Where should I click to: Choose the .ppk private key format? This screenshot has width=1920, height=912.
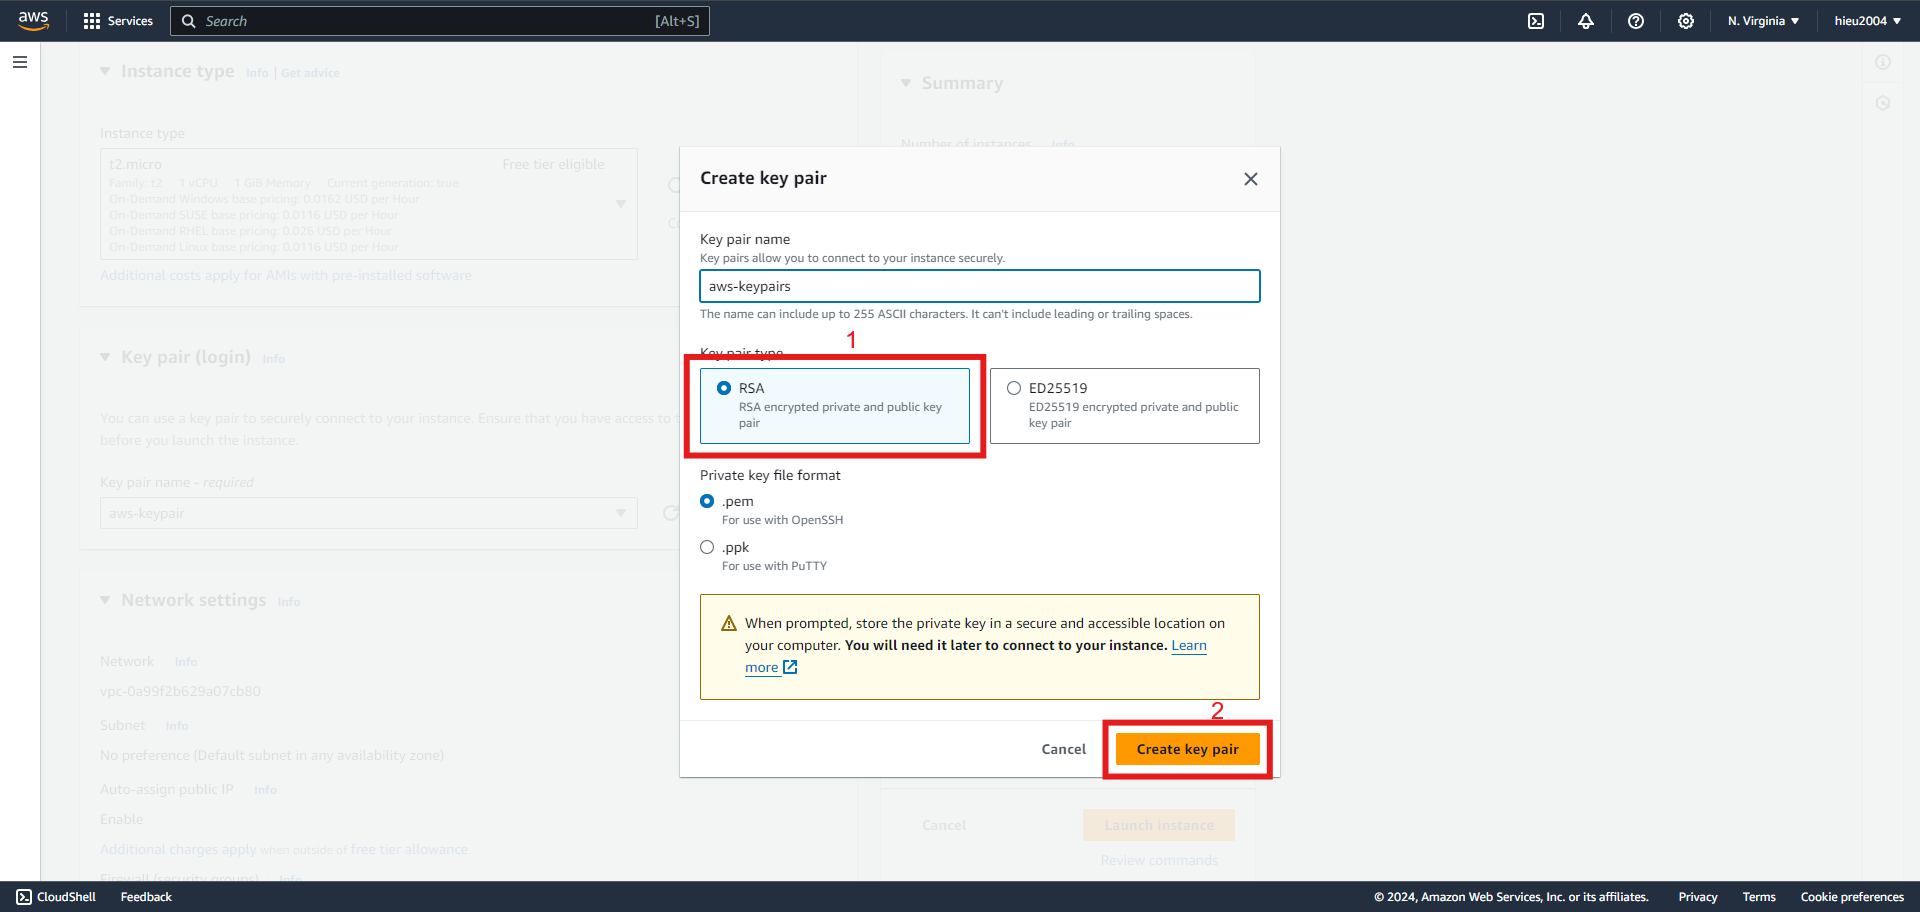[x=707, y=547]
